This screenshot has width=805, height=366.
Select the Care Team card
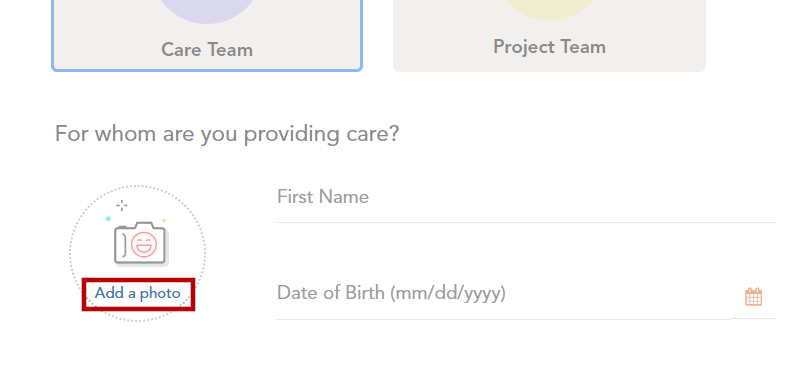pos(207,35)
